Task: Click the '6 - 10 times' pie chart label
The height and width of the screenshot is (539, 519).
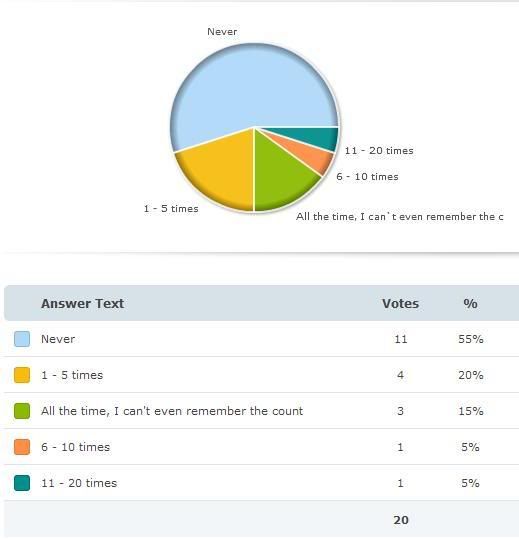Action: point(367,177)
